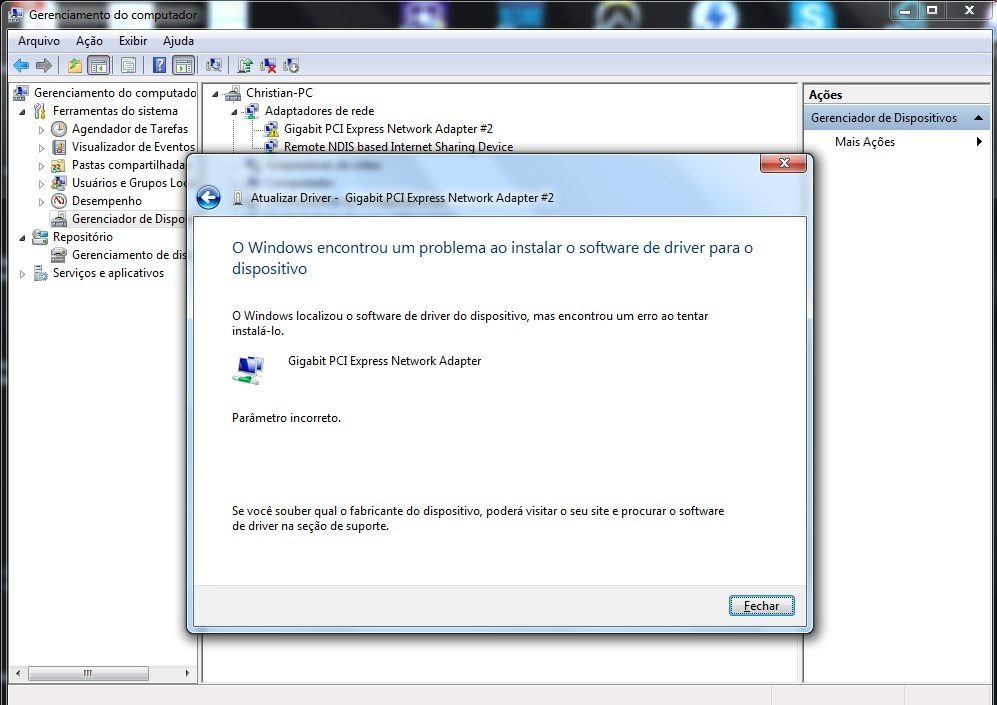This screenshot has width=997, height=705.
Task: Collapse the Adaptadores de rede category
Action: click(x=235, y=112)
